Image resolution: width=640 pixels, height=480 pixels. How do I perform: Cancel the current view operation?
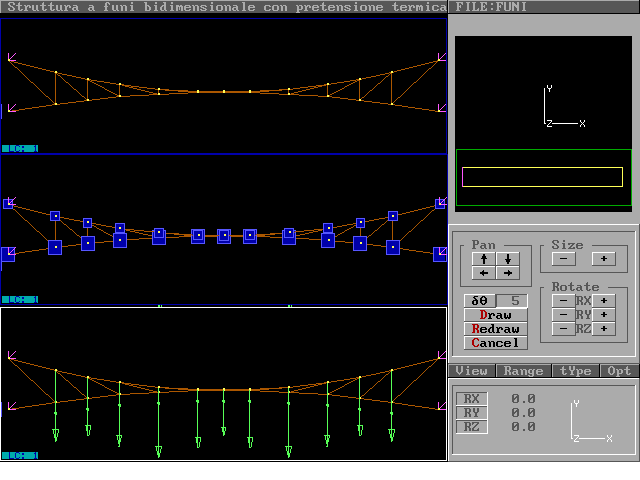pos(495,343)
